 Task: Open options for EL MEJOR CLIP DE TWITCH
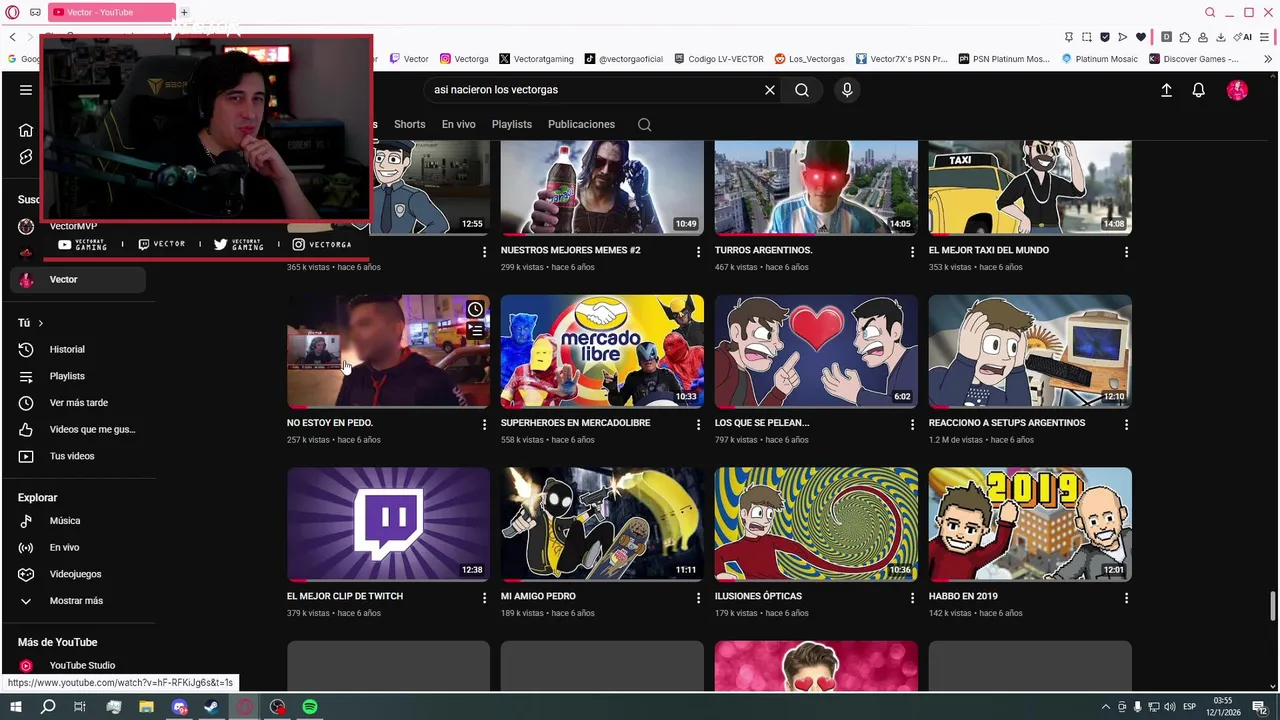(x=484, y=597)
